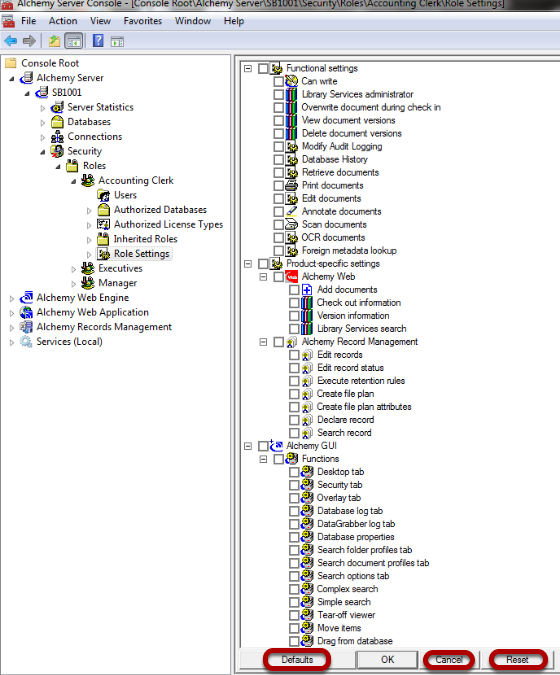Screen dimensions: 560x675
Task: Open the File menu
Action: click(29, 21)
